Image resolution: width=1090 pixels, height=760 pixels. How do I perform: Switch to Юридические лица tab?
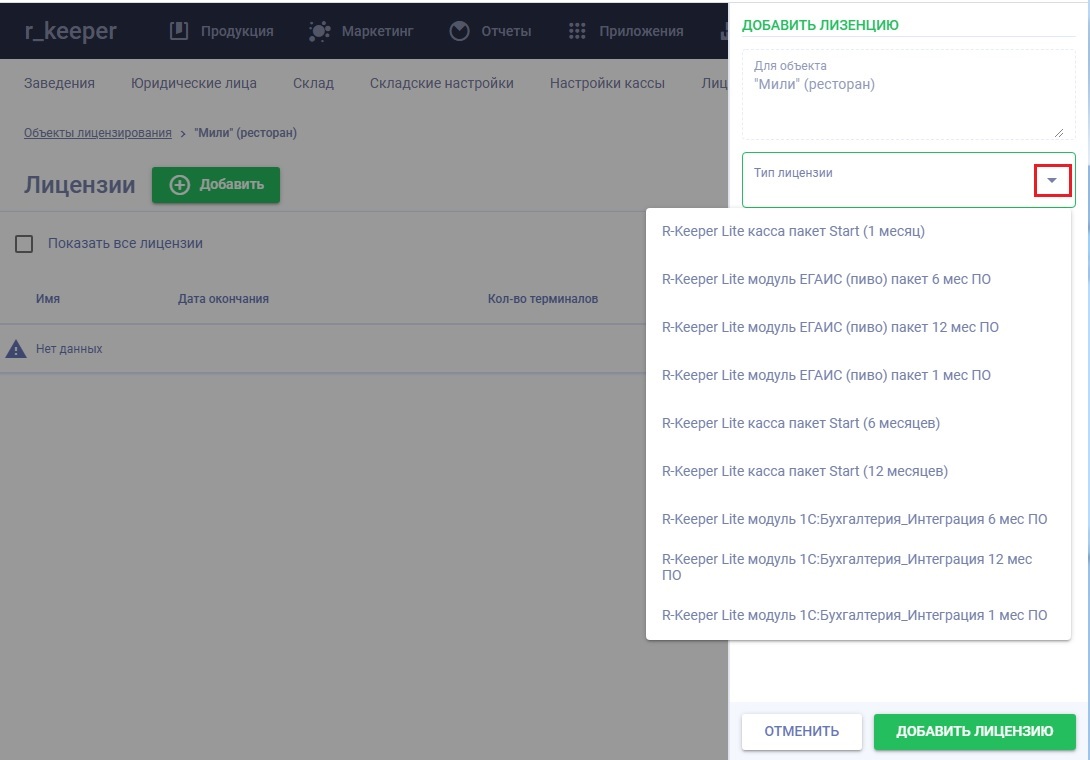[194, 83]
